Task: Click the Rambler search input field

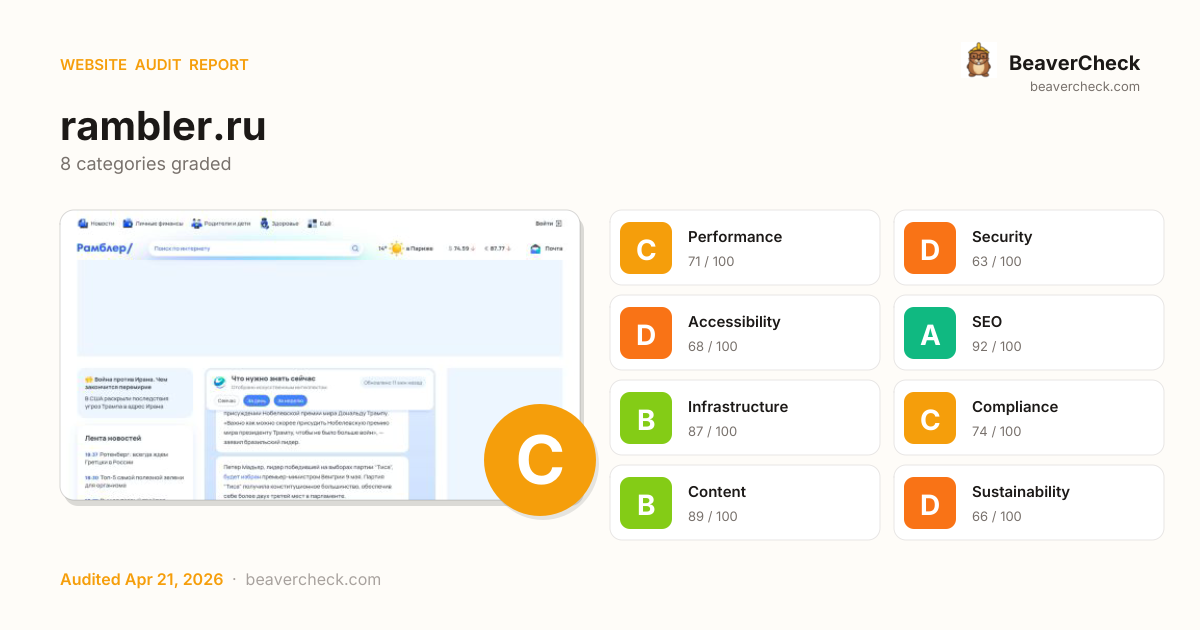Action: pyautogui.click(x=250, y=248)
